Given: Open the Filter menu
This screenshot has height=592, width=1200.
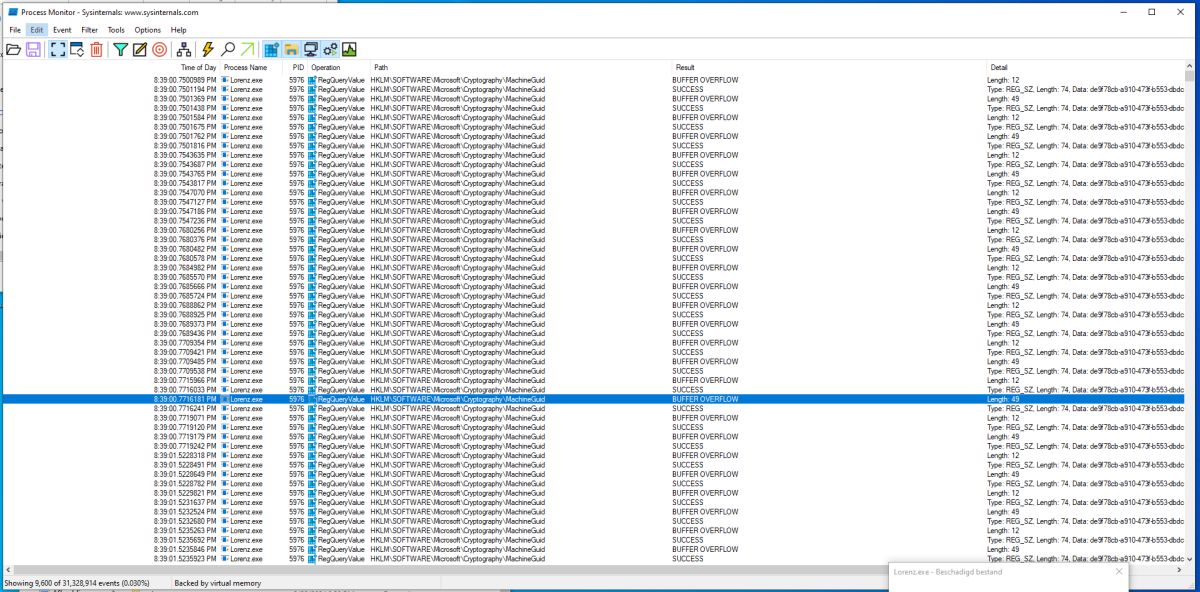Looking at the screenshot, I should [x=90, y=30].
